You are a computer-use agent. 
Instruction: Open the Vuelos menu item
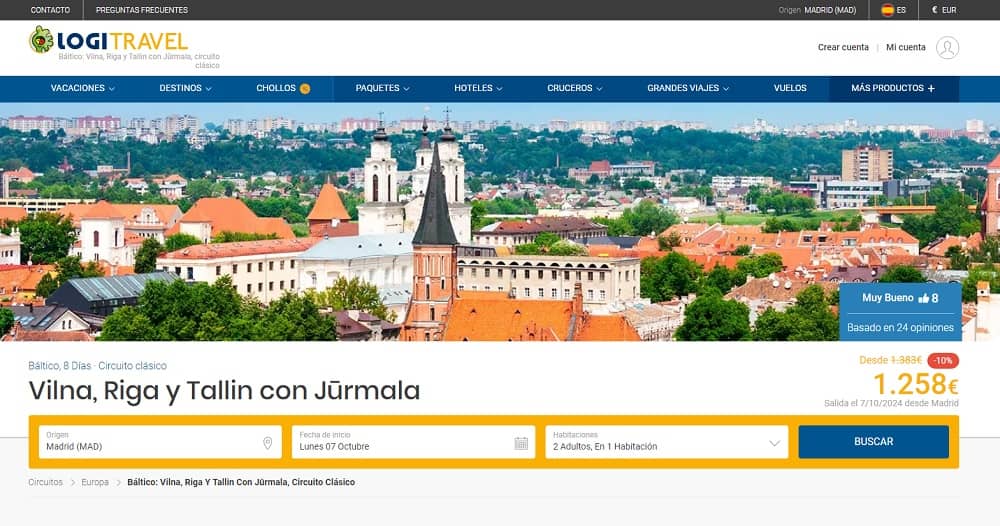click(790, 88)
